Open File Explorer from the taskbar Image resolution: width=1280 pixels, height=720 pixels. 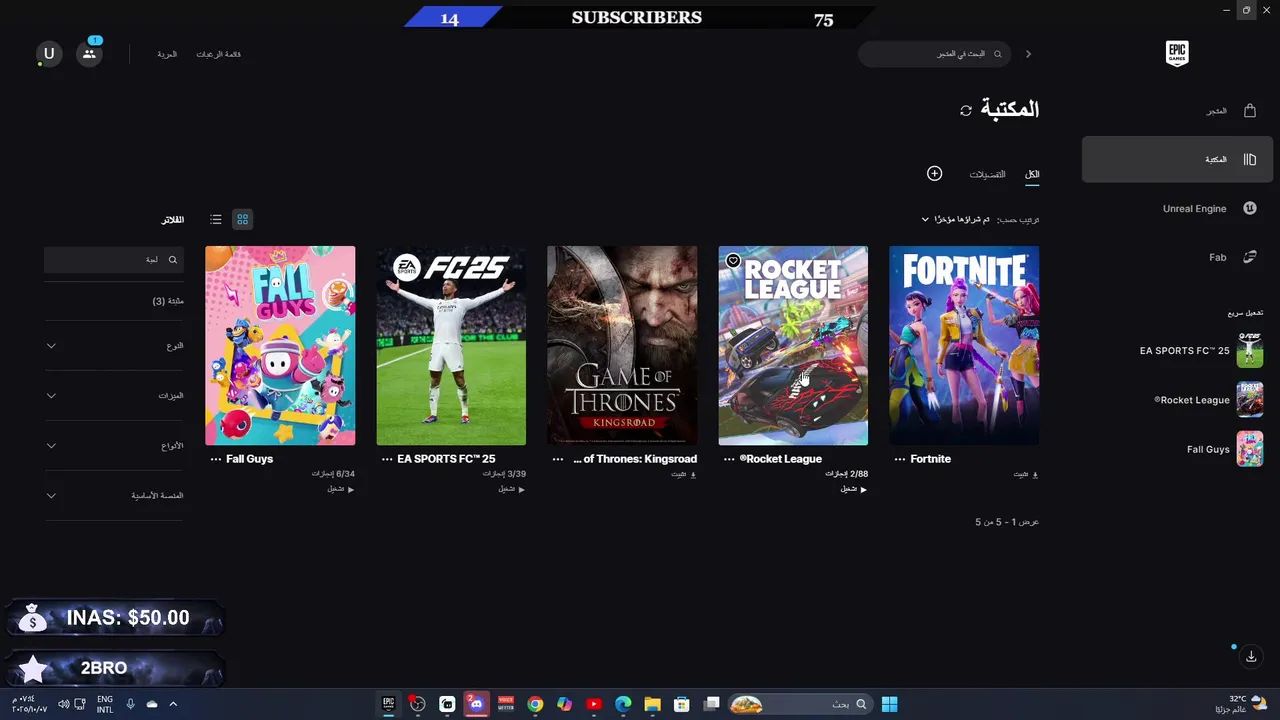(652, 704)
